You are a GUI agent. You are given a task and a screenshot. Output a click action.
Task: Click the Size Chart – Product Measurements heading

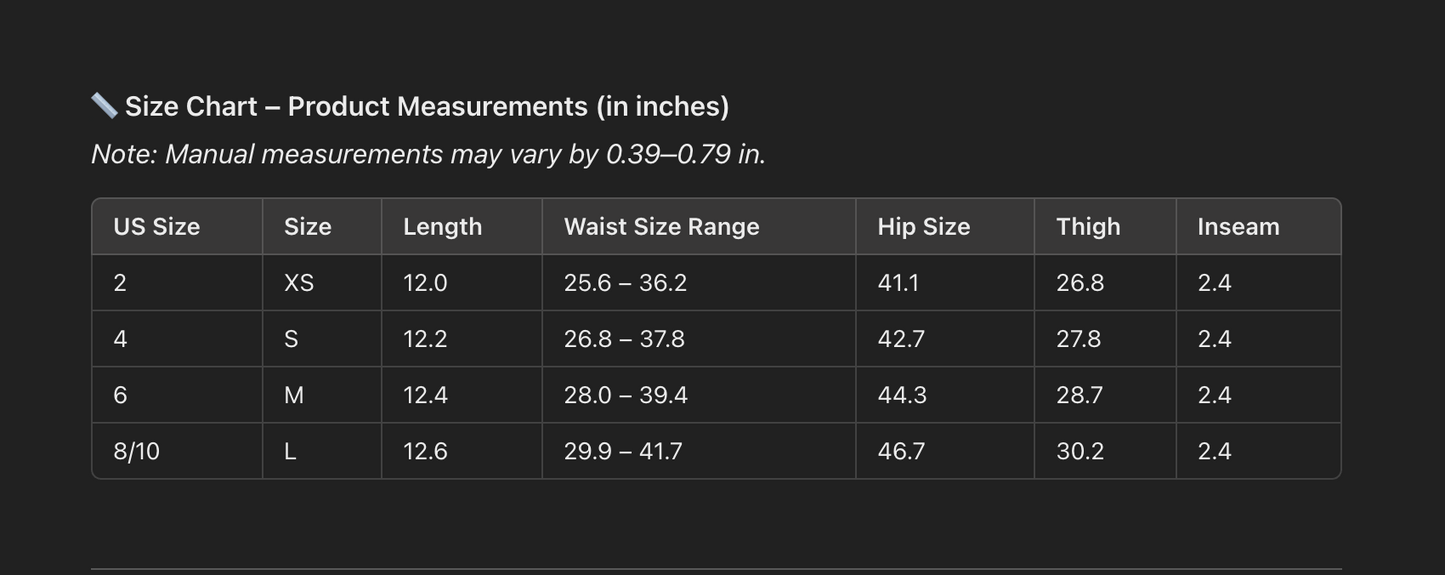[427, 106]
